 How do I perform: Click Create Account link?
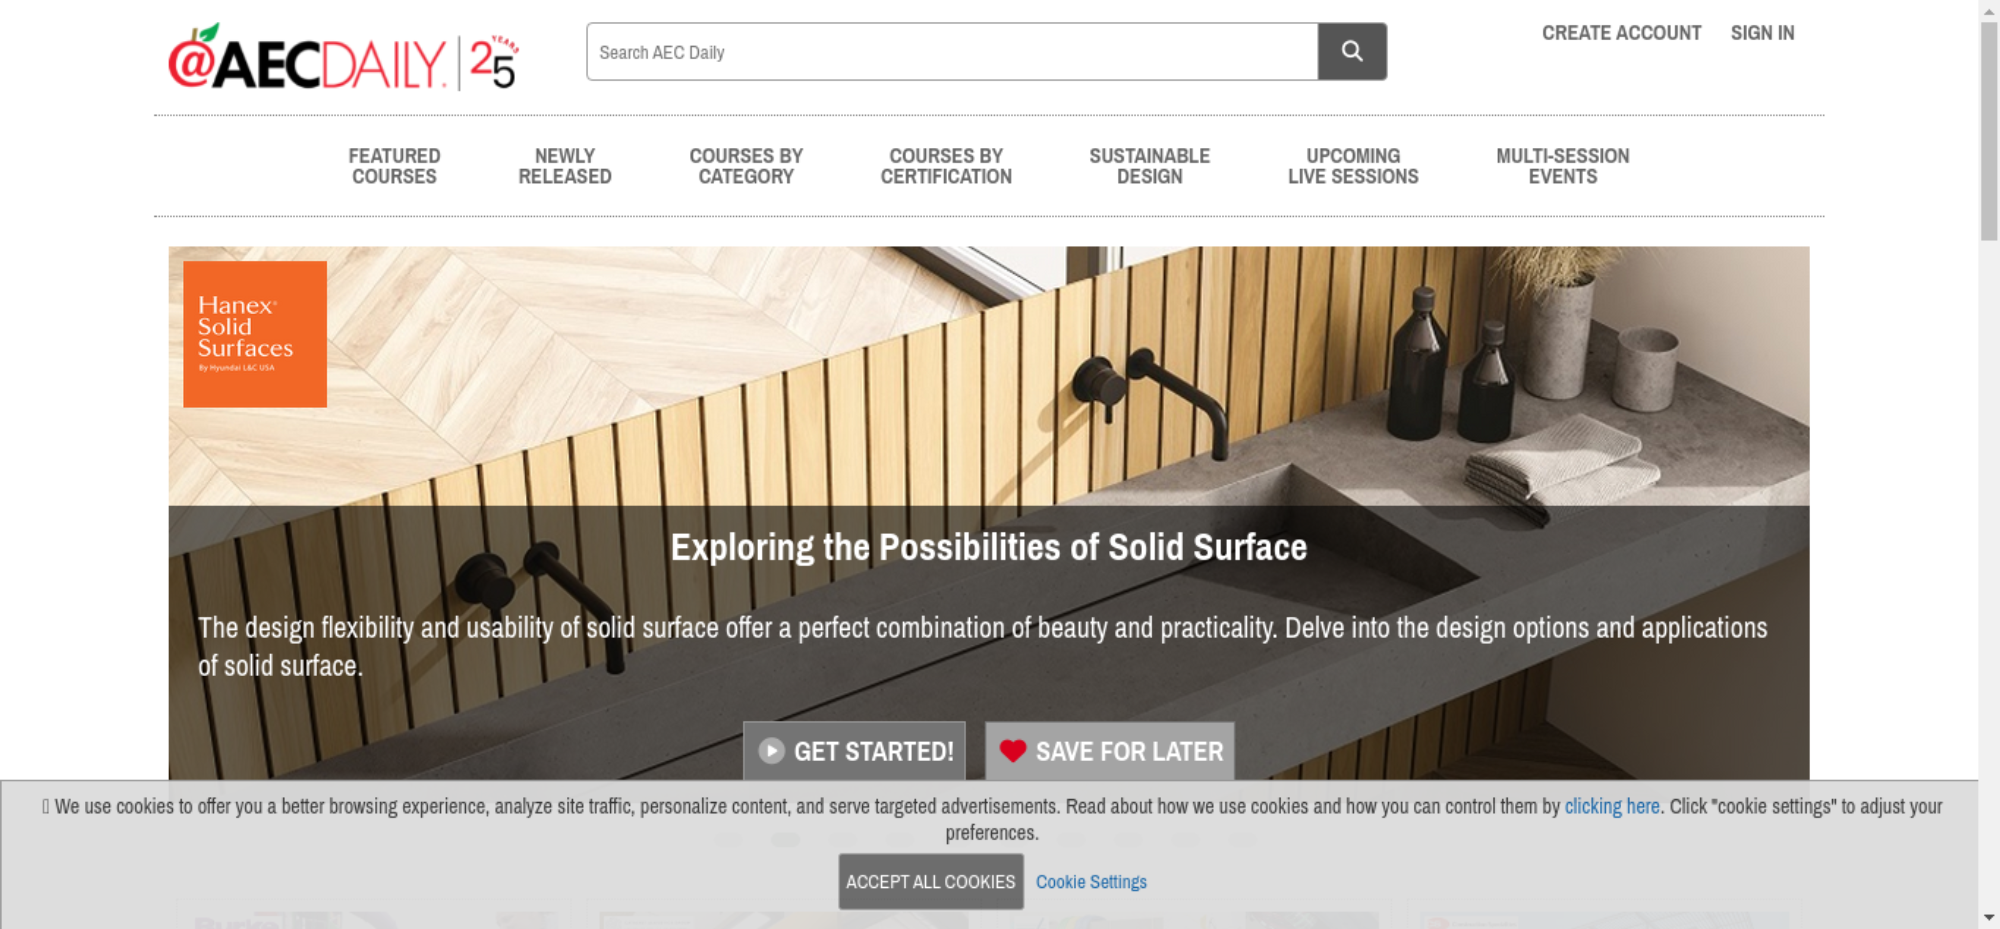[1621, 33]
